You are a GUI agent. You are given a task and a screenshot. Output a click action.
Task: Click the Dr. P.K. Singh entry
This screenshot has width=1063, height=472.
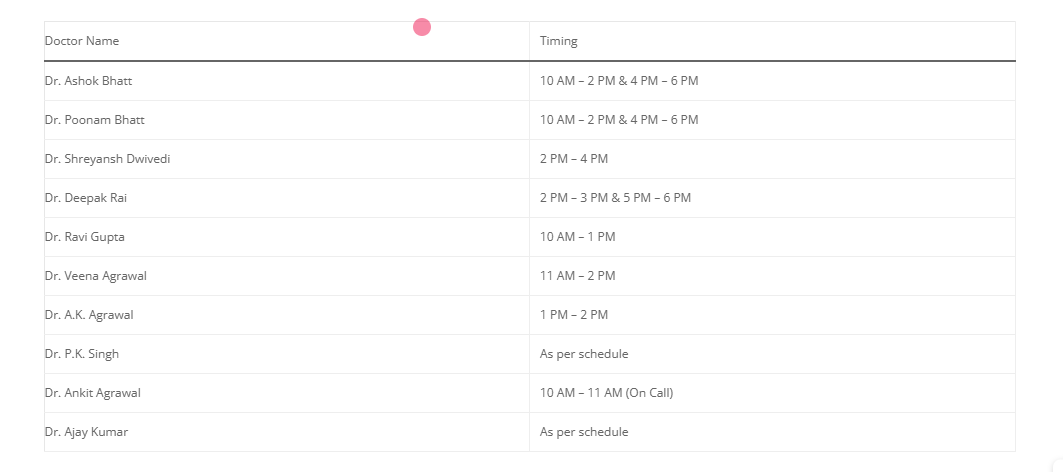(81, 353)
